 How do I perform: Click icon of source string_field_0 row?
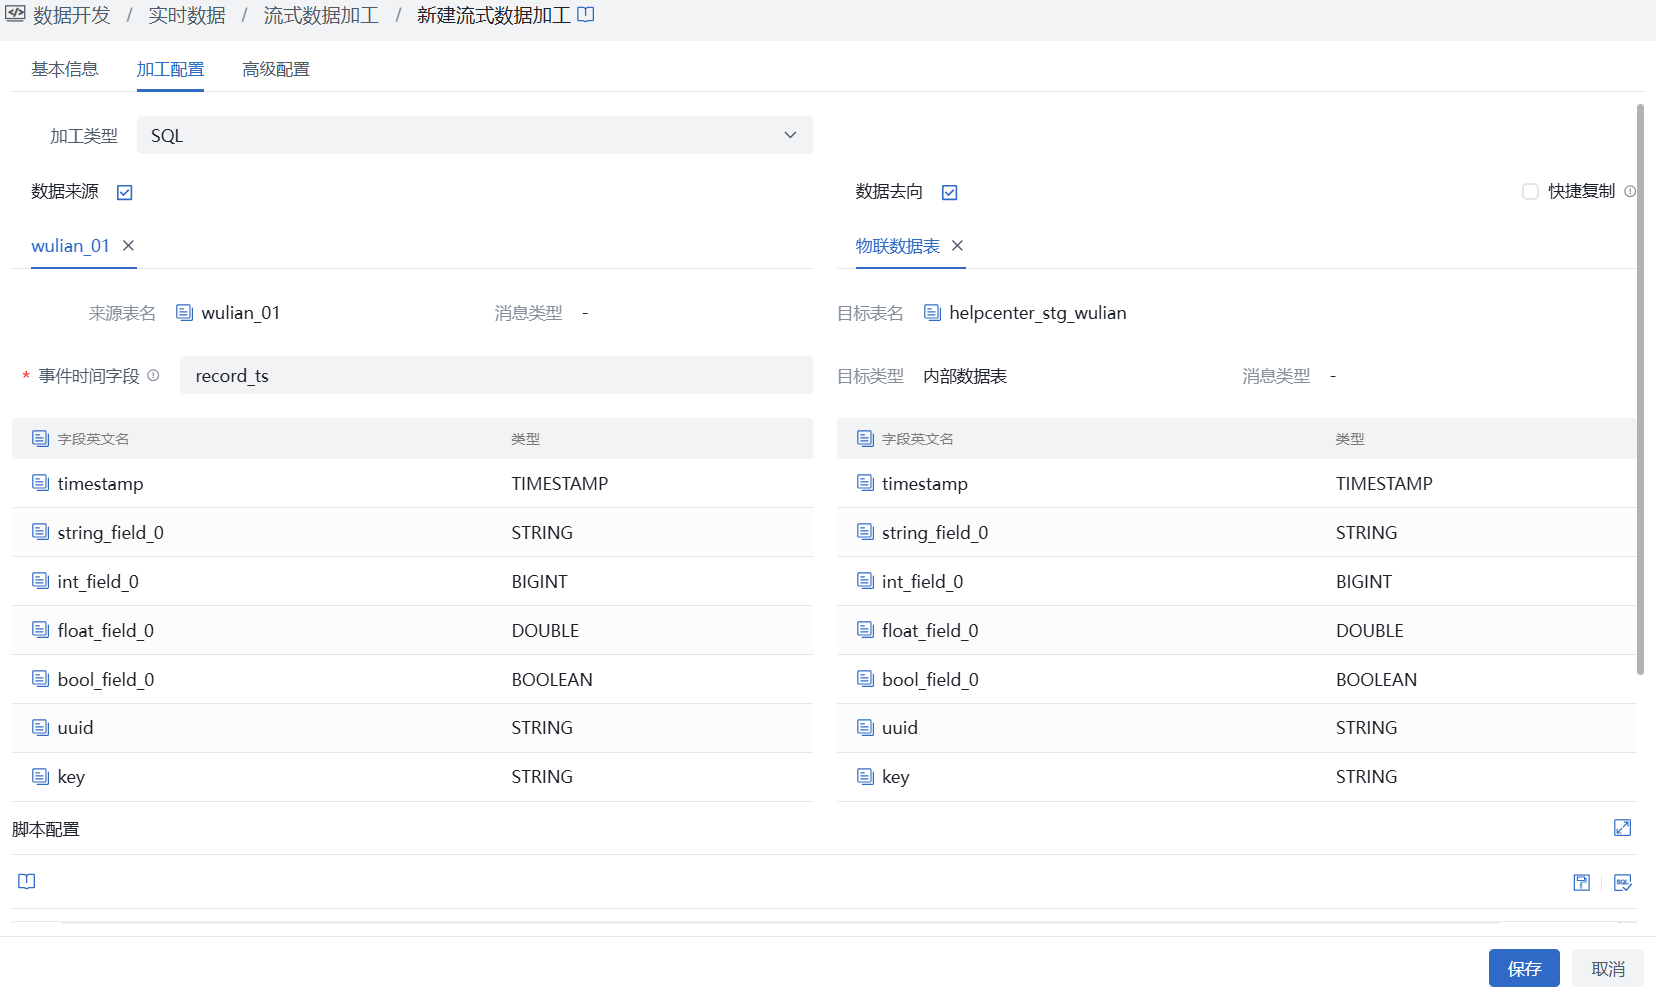pyautogui.click(x=40, y=532)
